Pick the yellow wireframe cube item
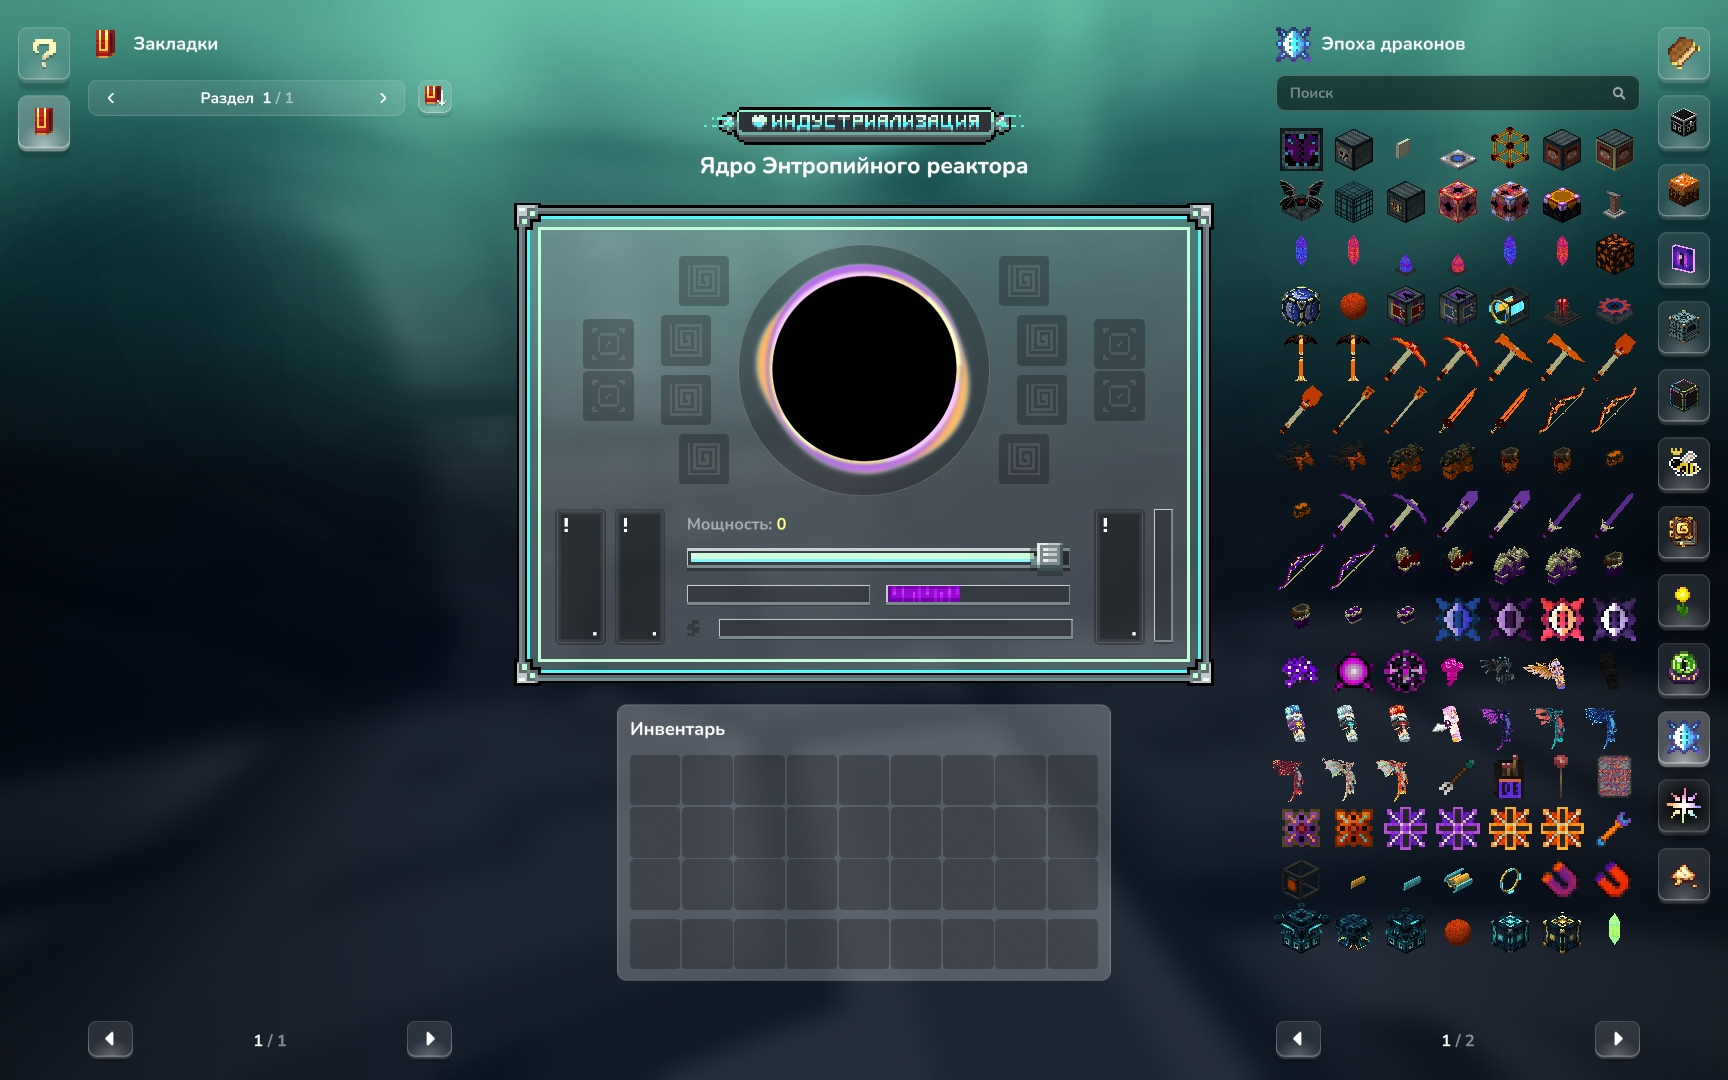 tap(1509, 149)
